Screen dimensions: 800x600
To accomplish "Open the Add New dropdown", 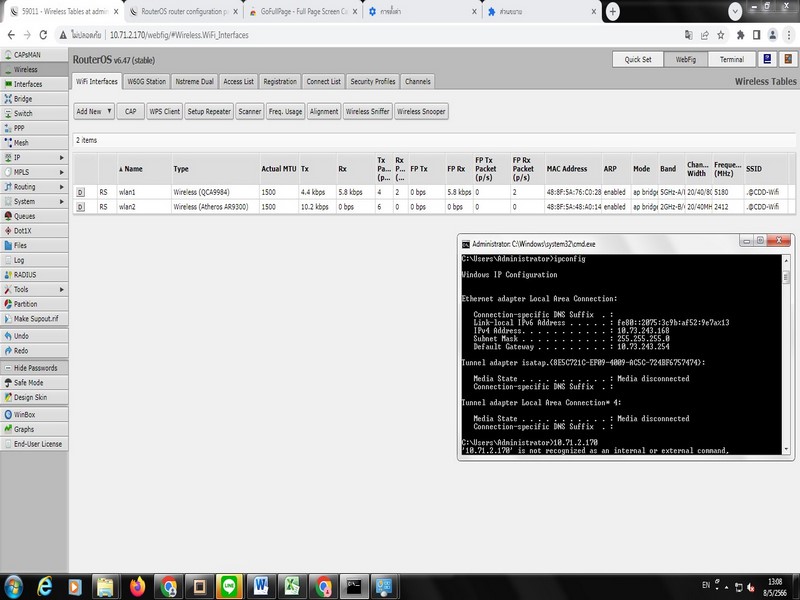I will 94,111.
